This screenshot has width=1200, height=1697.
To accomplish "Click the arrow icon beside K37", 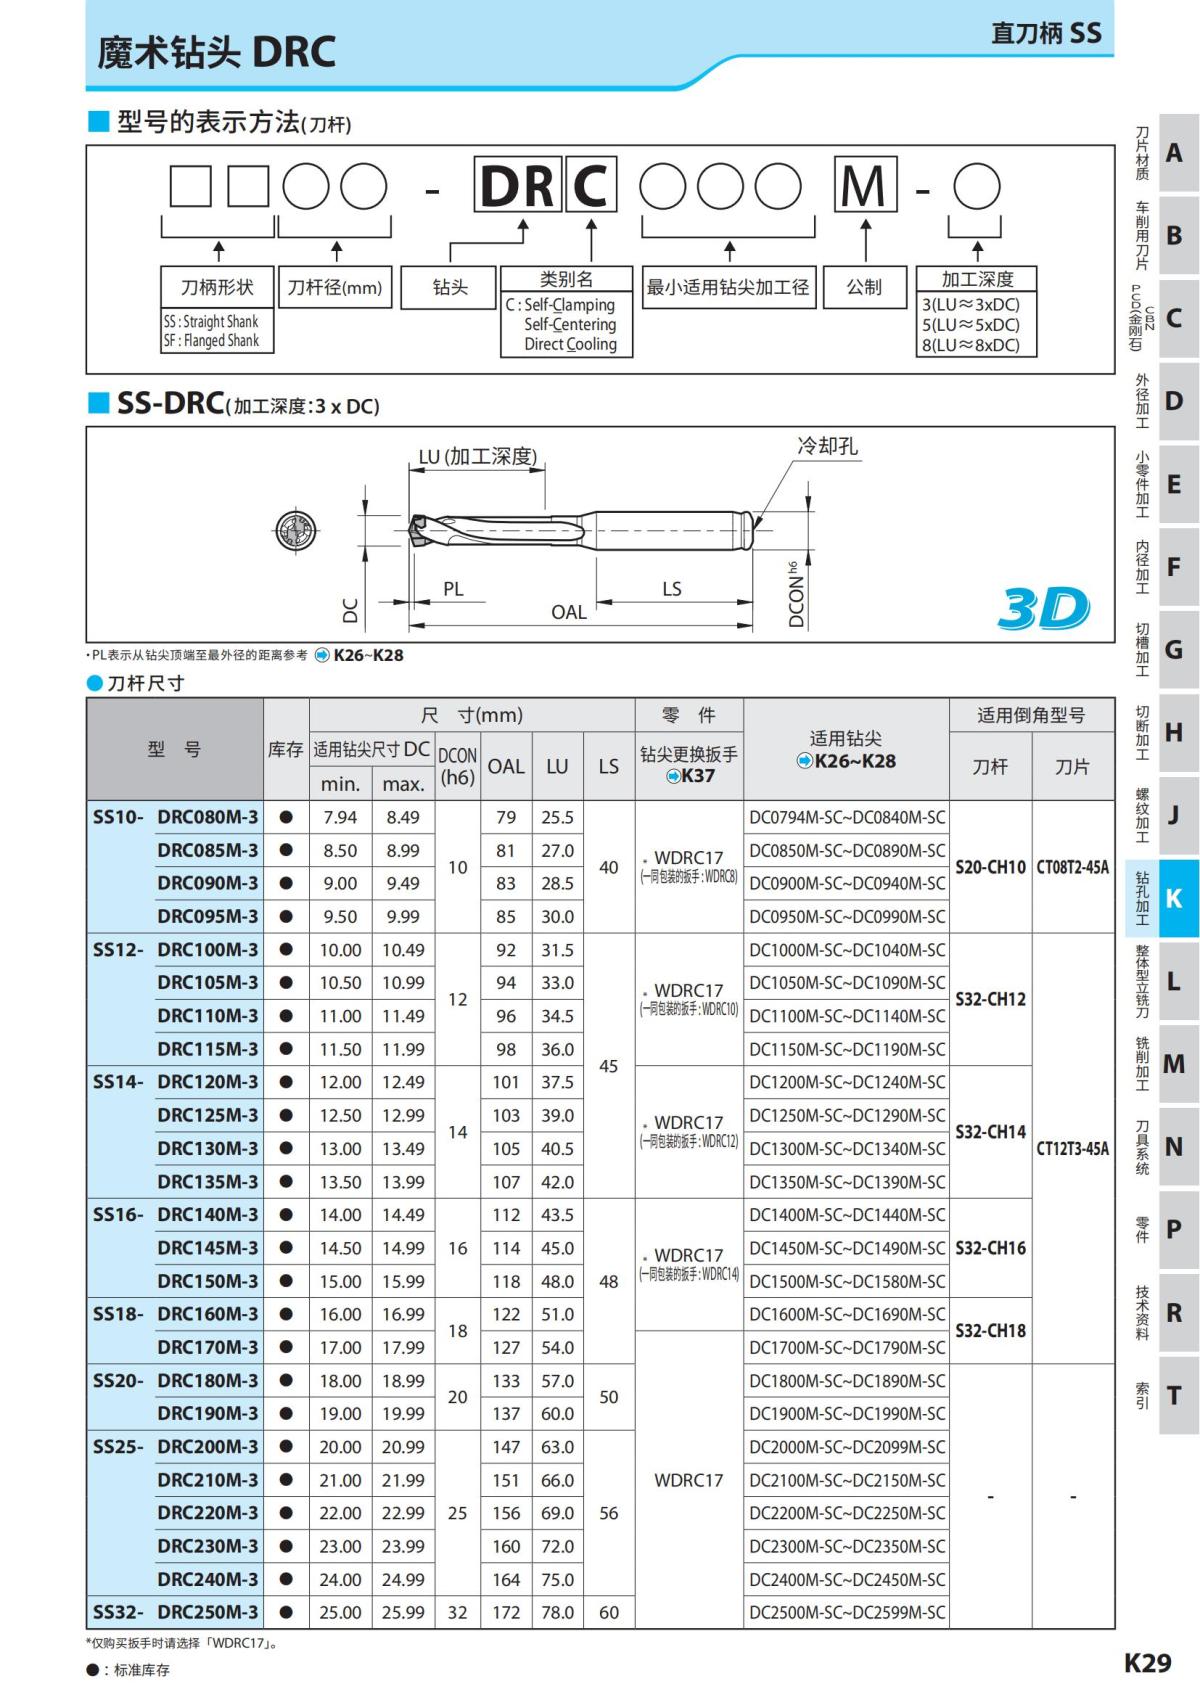I will coord(674,776).
